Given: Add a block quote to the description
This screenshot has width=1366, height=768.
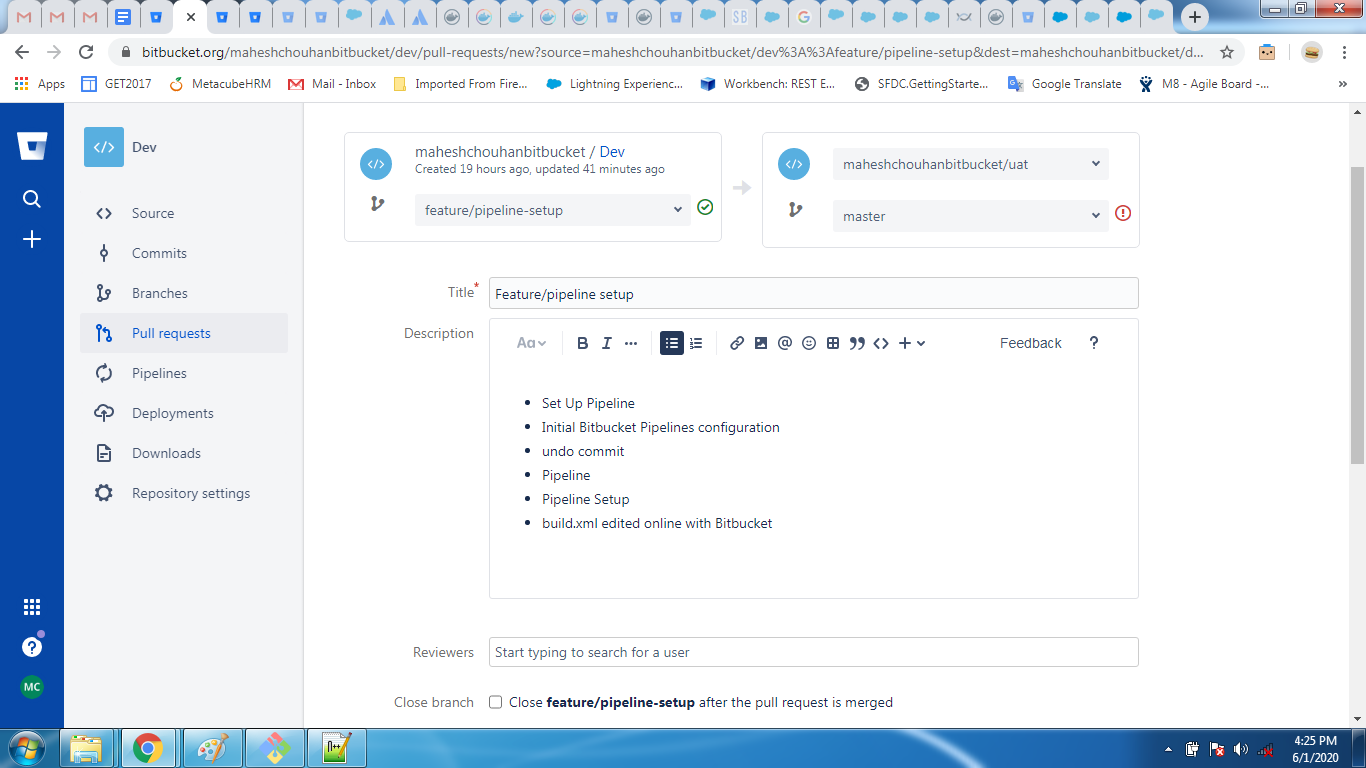Looking at the screenshot, I should coord(857,342).
